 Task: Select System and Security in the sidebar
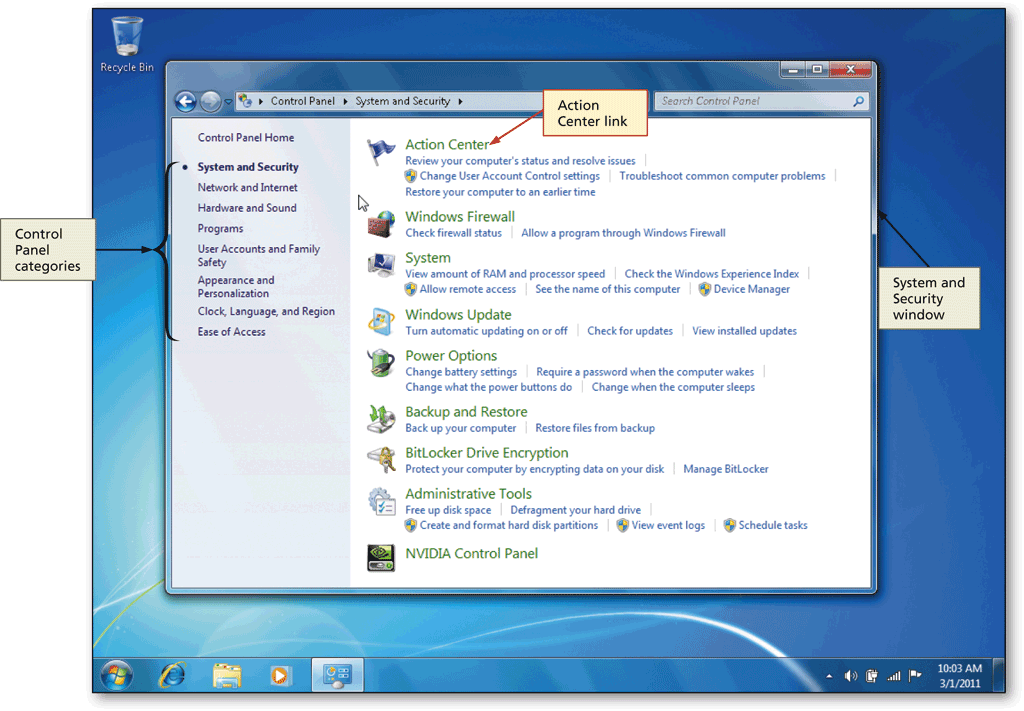248,167
